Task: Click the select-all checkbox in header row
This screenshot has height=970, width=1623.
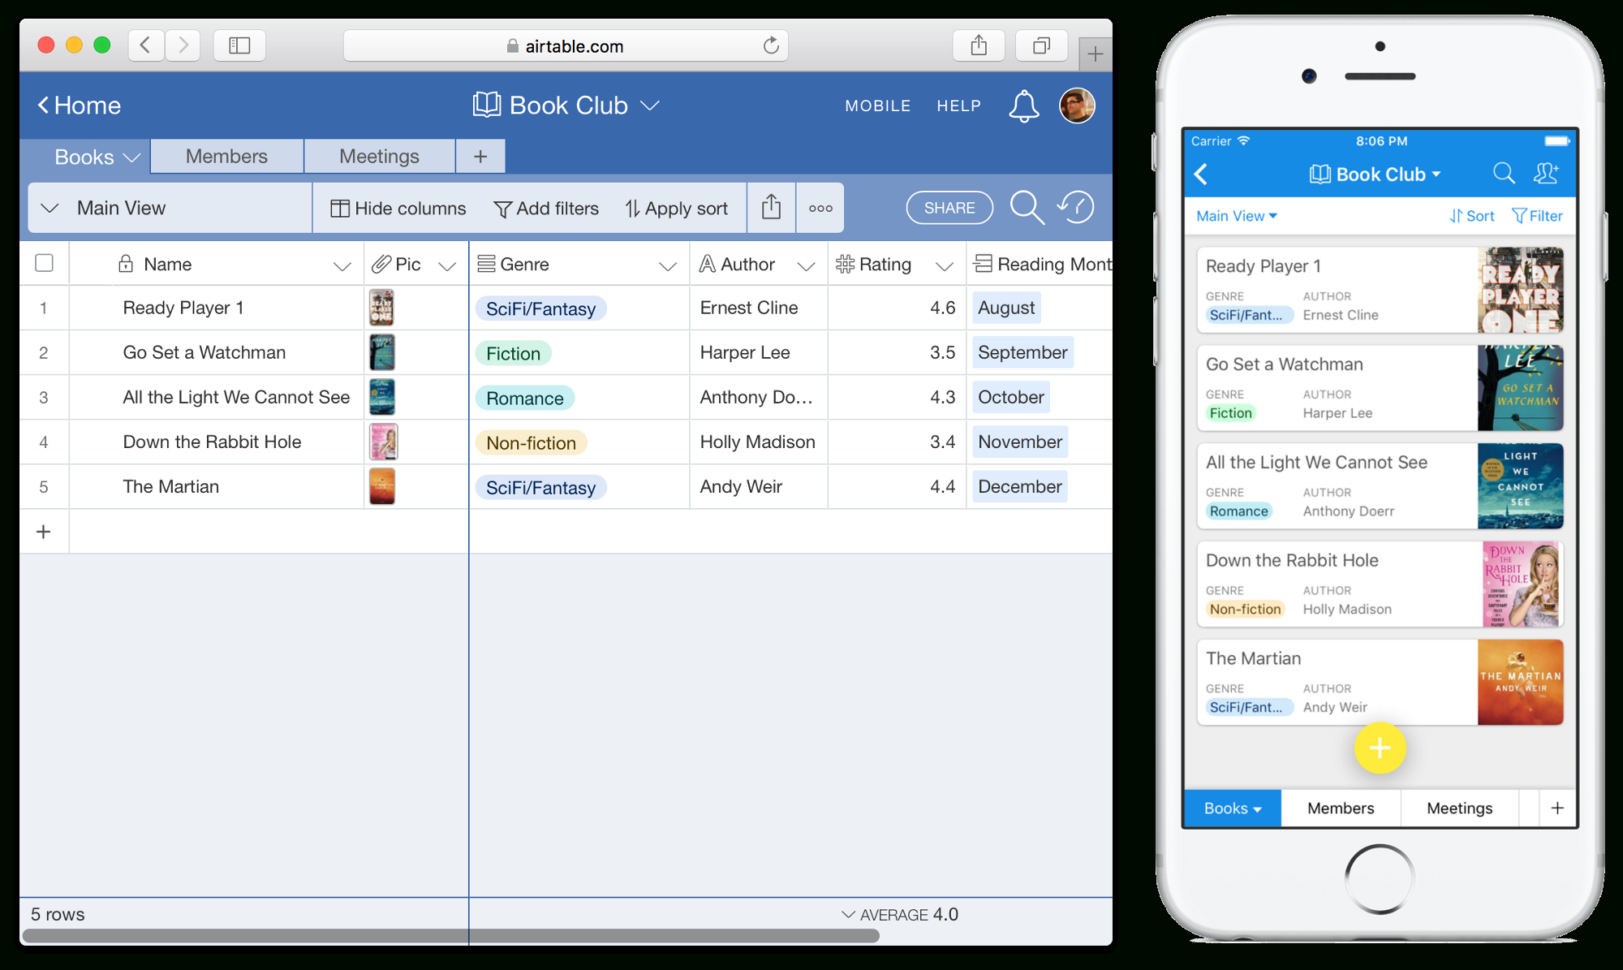Action: click(44, 262)
